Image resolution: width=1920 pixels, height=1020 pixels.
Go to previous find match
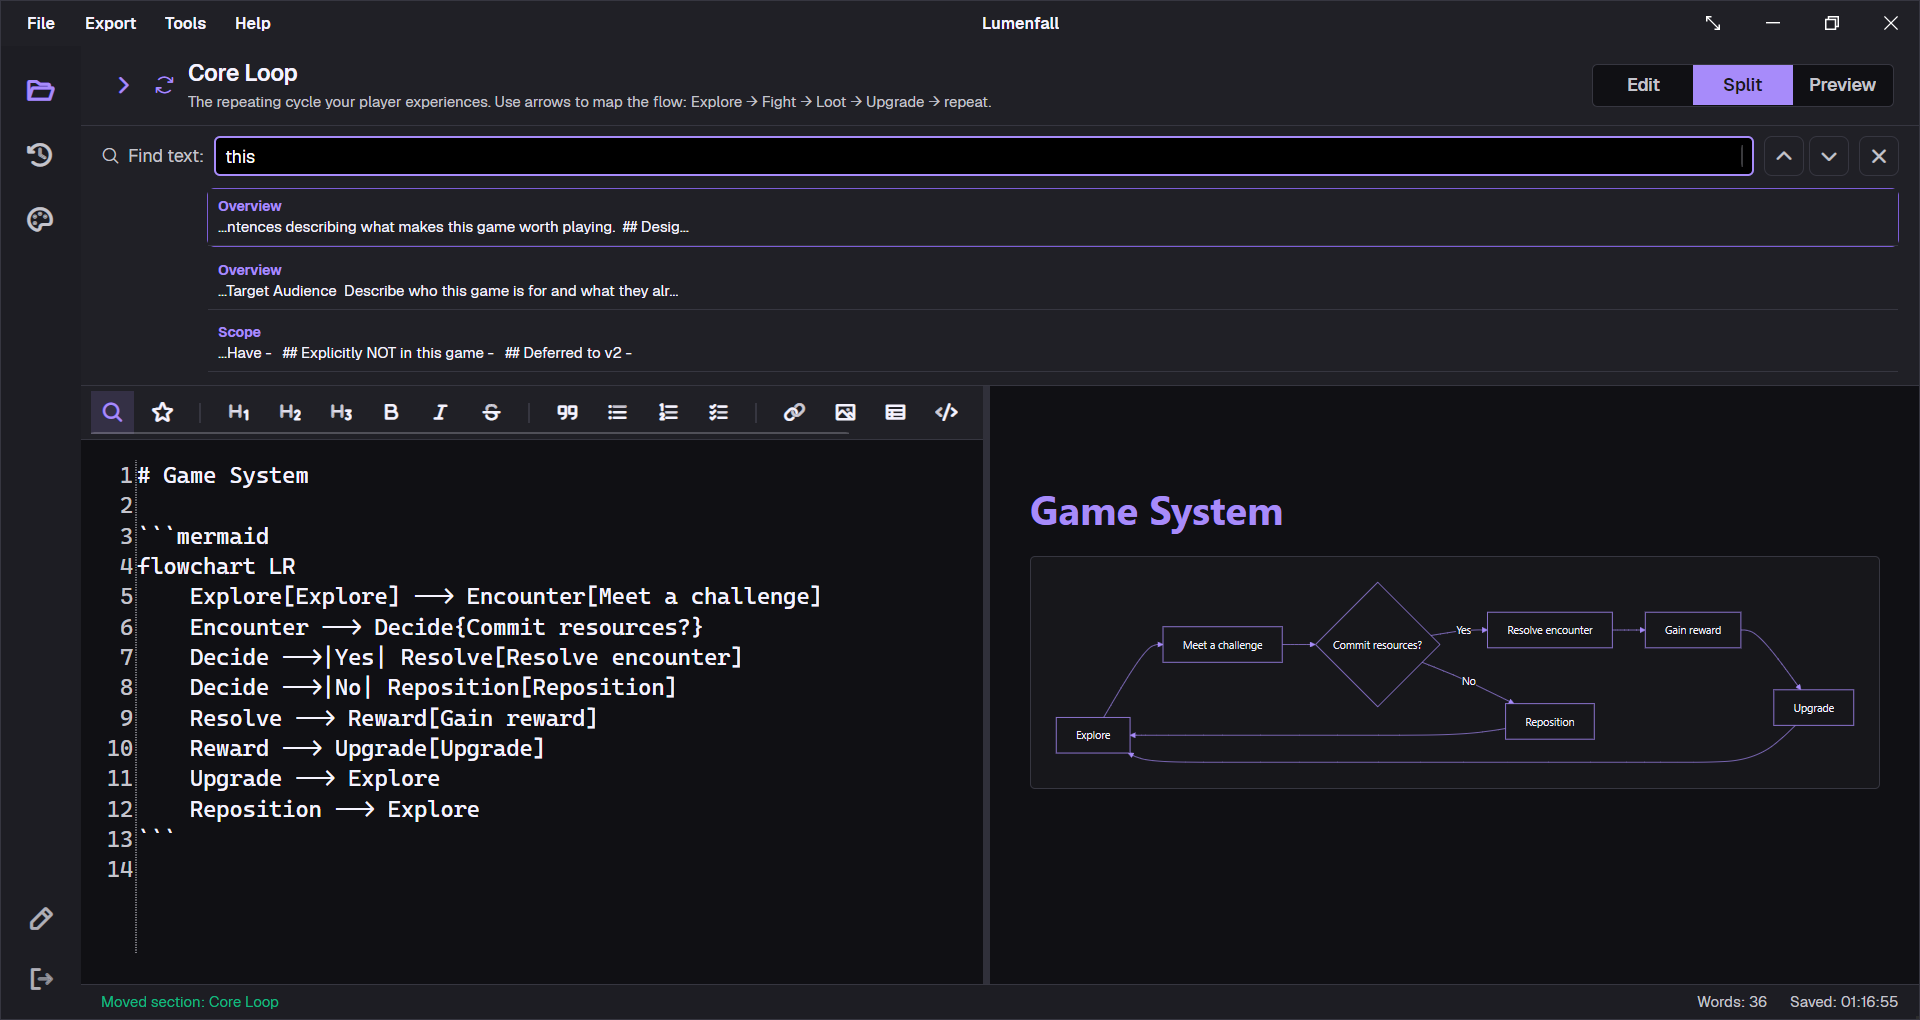[1784, 156]
